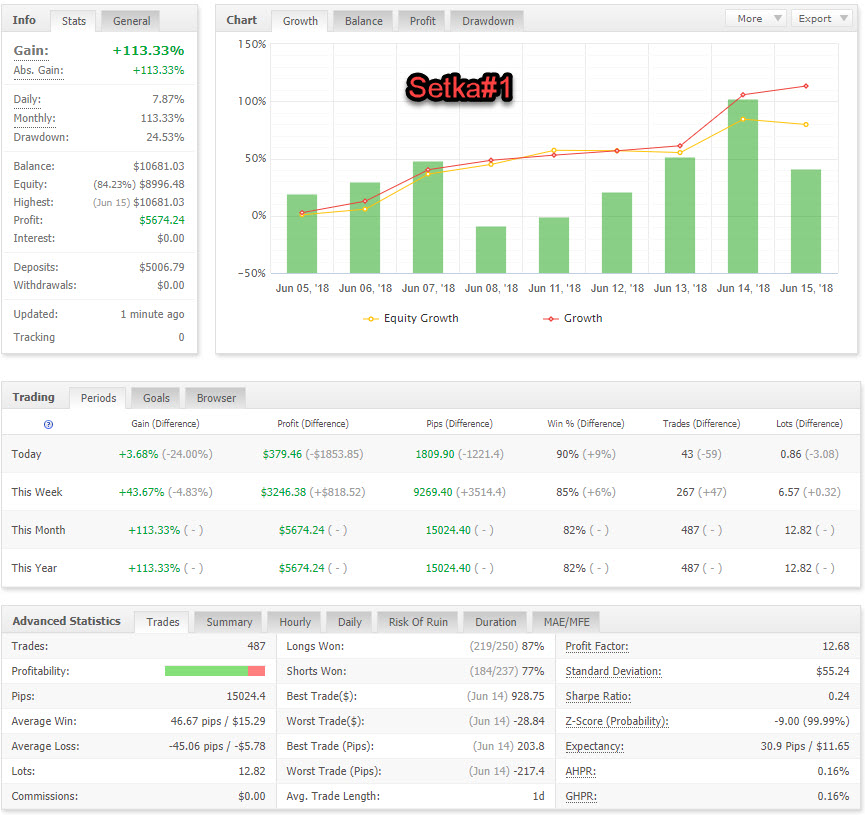Click the Best Trade($) value 928.75

[528, 696]
